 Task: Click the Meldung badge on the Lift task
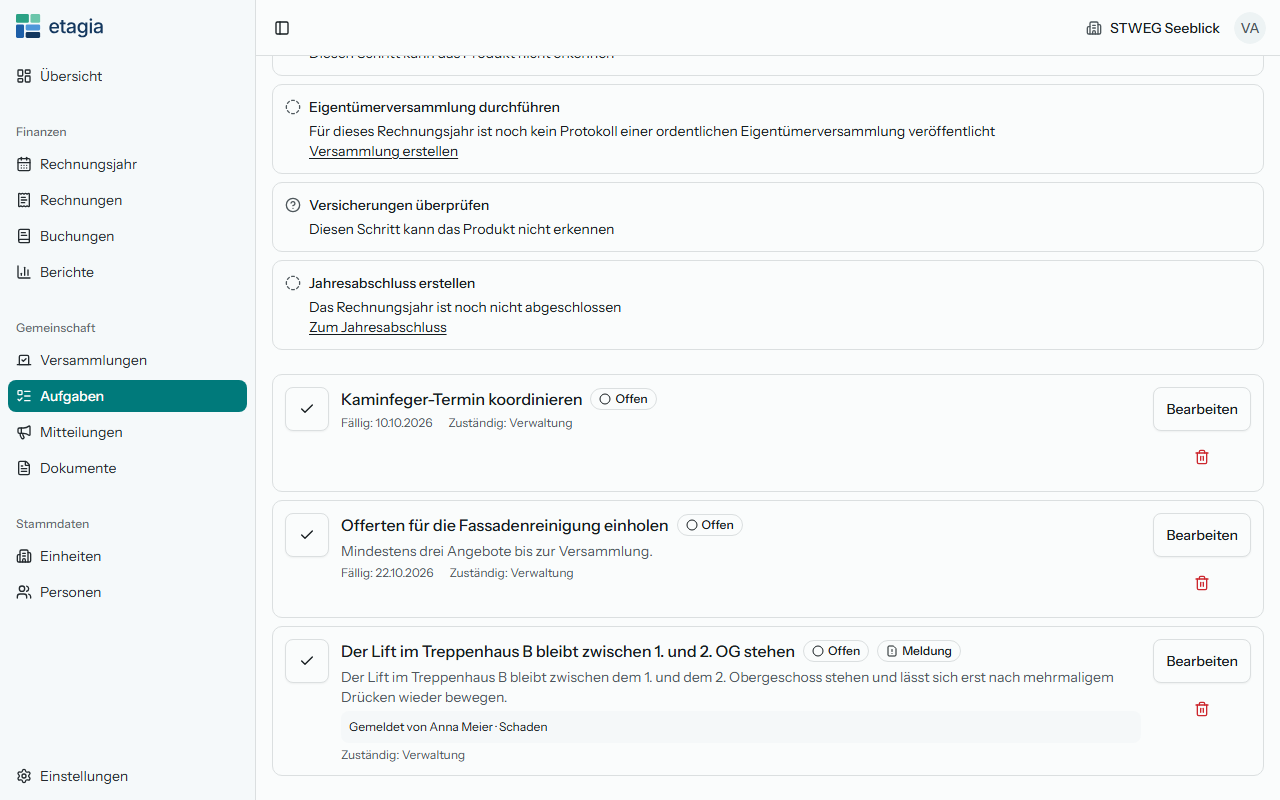pos(919,651)
